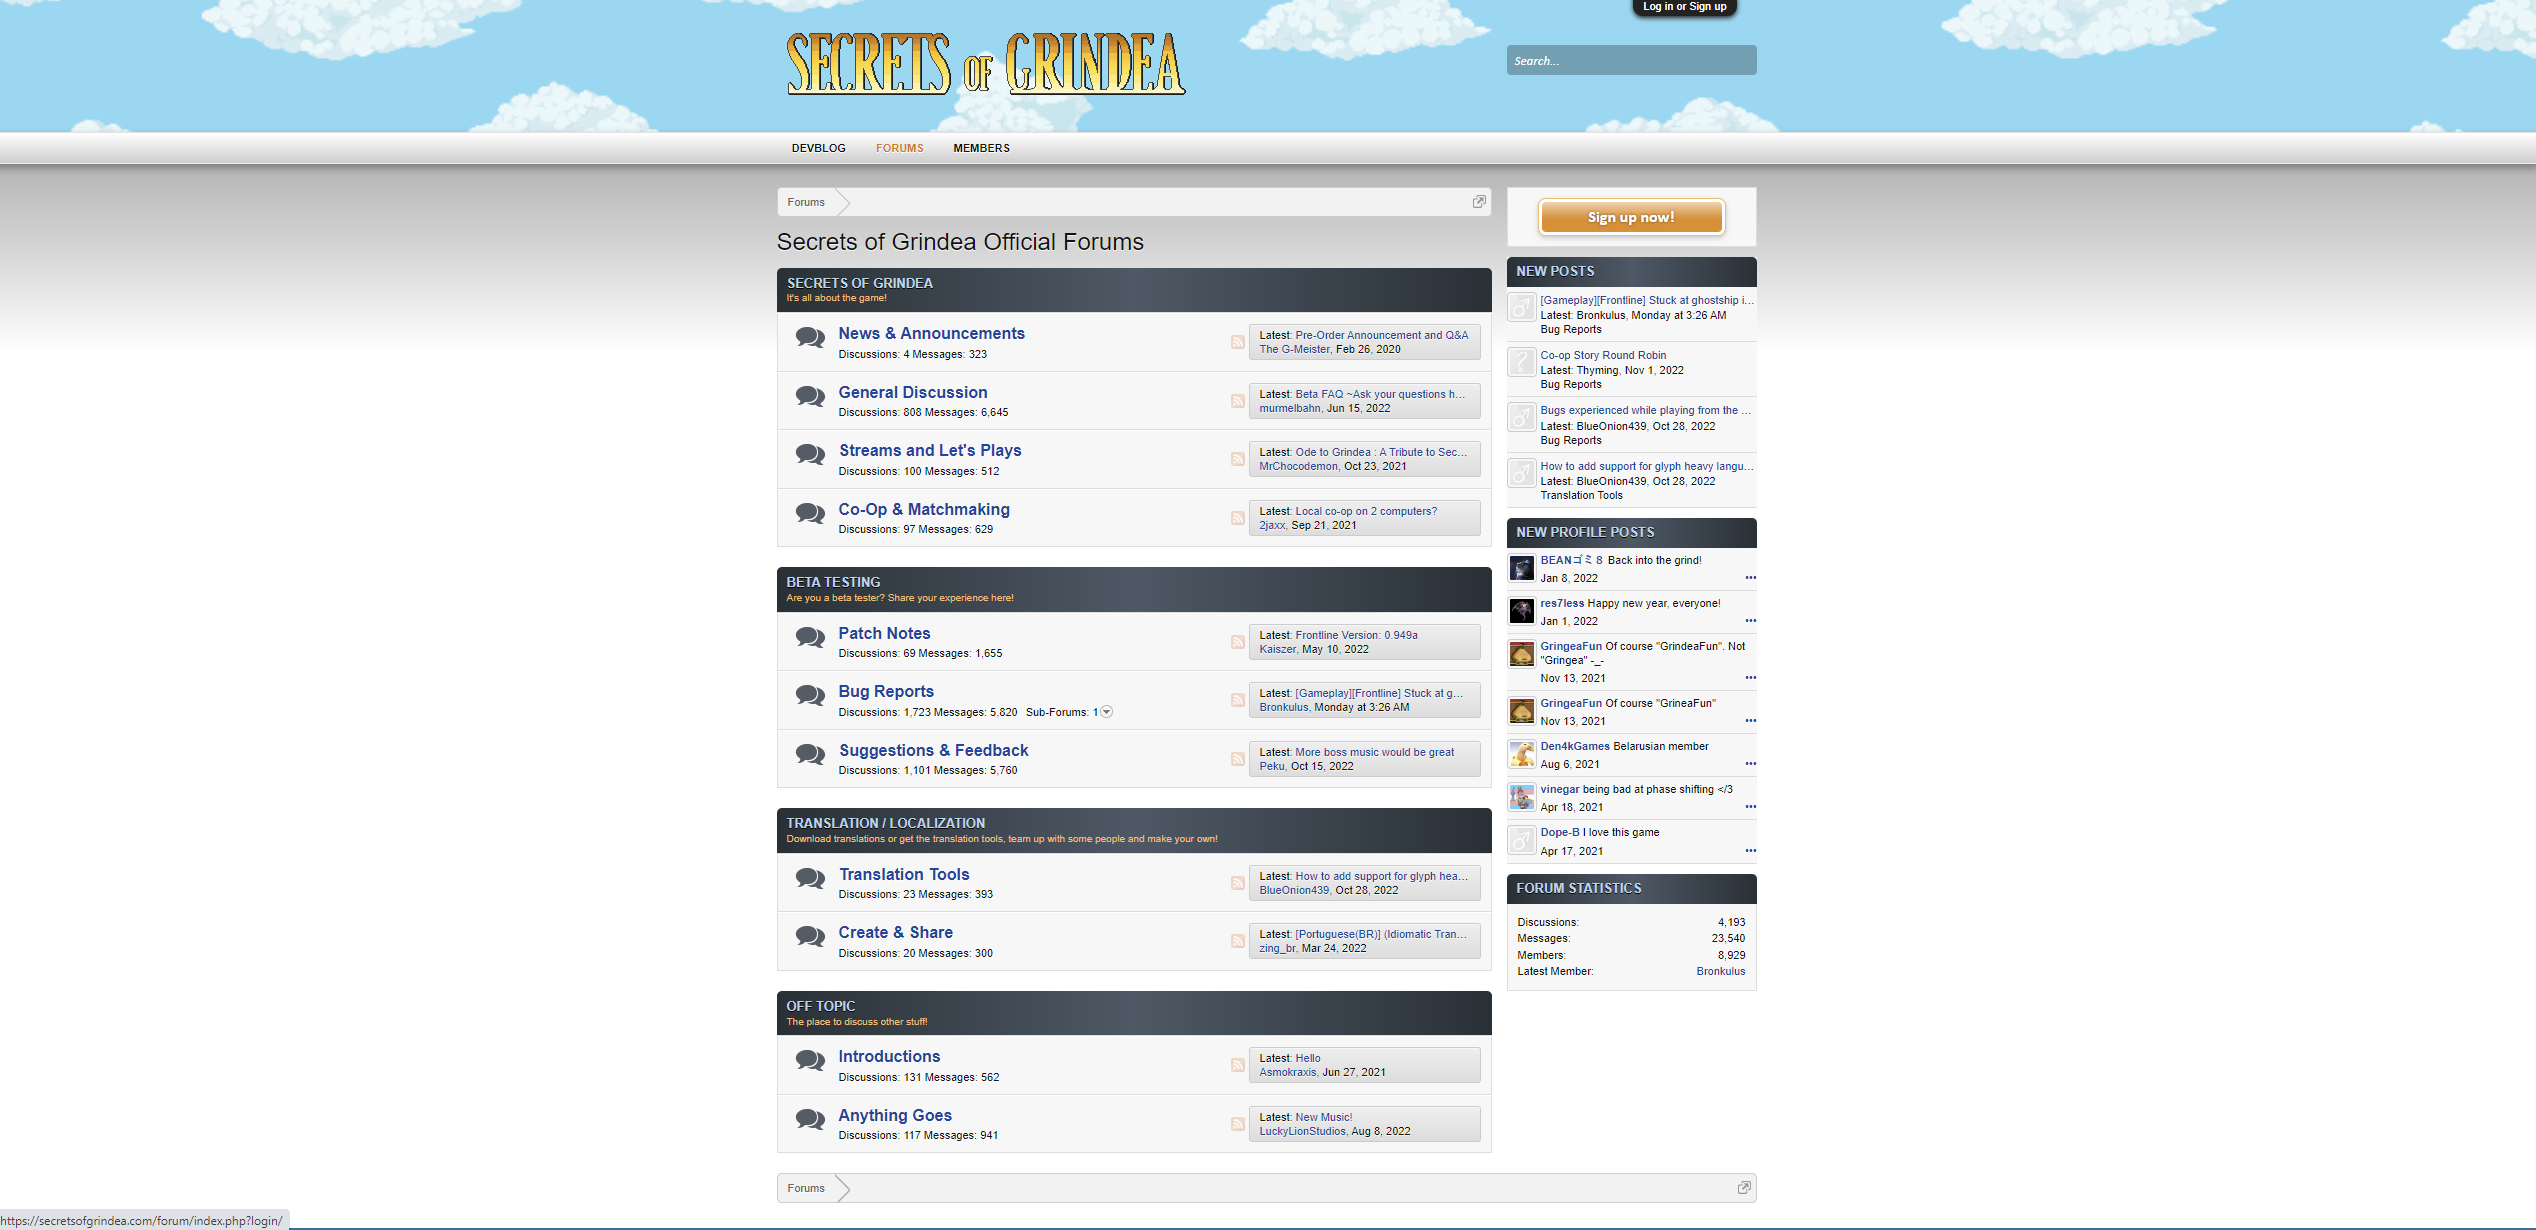Image resolution: width=2536 pixels, height=1230 pixels.
Task: Open options dots on res7less profile post
Action: pos(1750,621)
